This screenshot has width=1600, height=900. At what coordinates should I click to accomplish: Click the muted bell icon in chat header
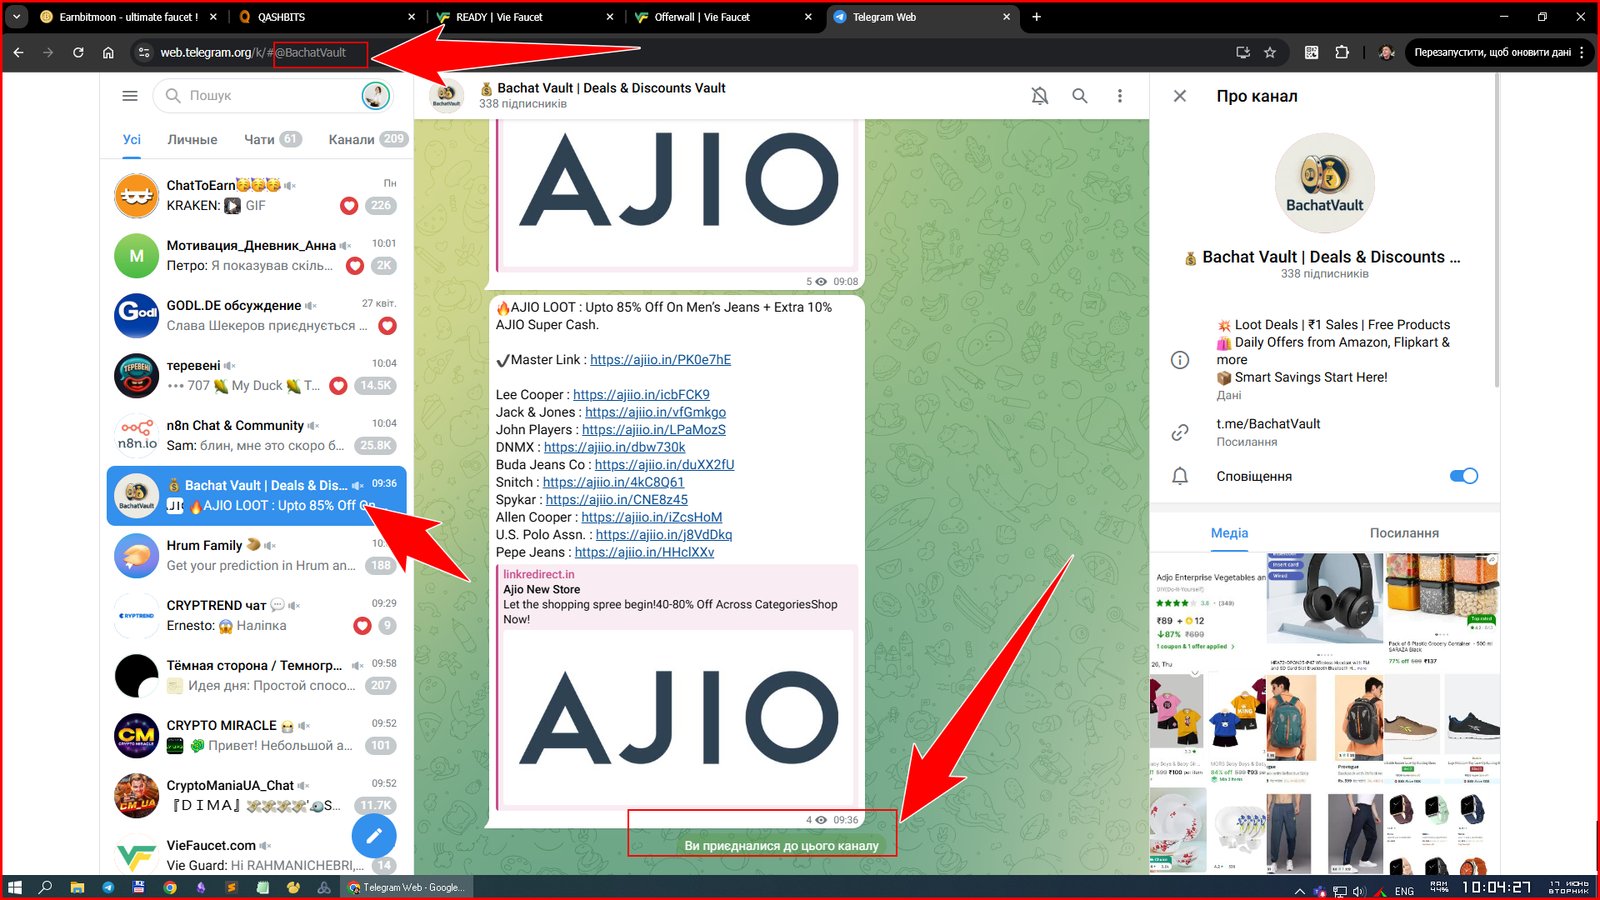coord(1040,96)
